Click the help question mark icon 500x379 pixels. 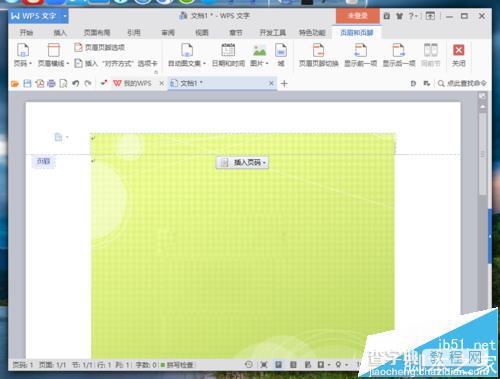pos(411,16)
